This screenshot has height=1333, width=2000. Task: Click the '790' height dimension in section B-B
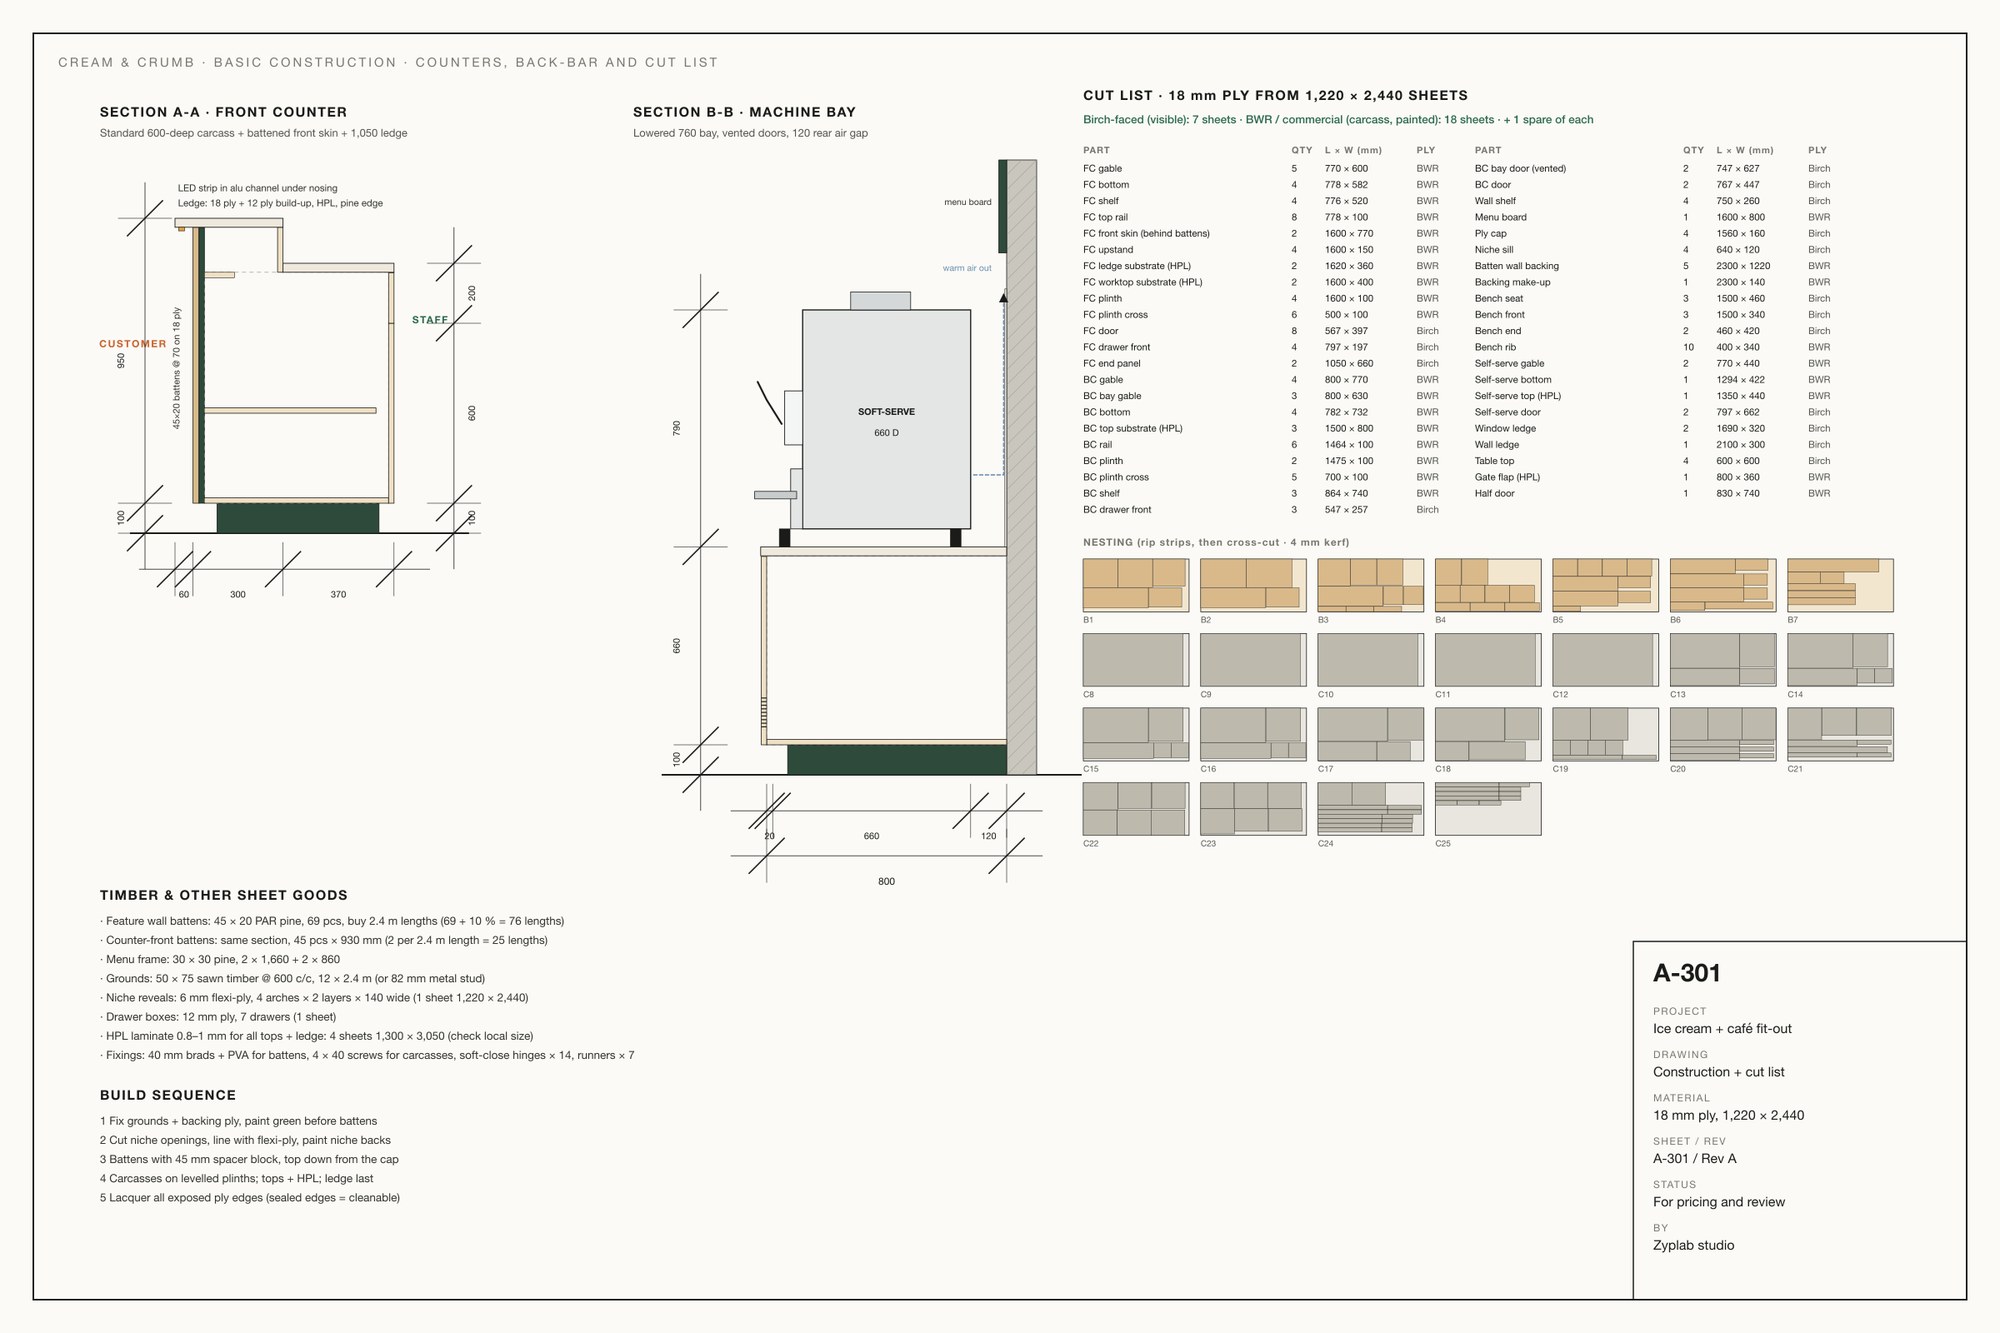coord(676,428)
